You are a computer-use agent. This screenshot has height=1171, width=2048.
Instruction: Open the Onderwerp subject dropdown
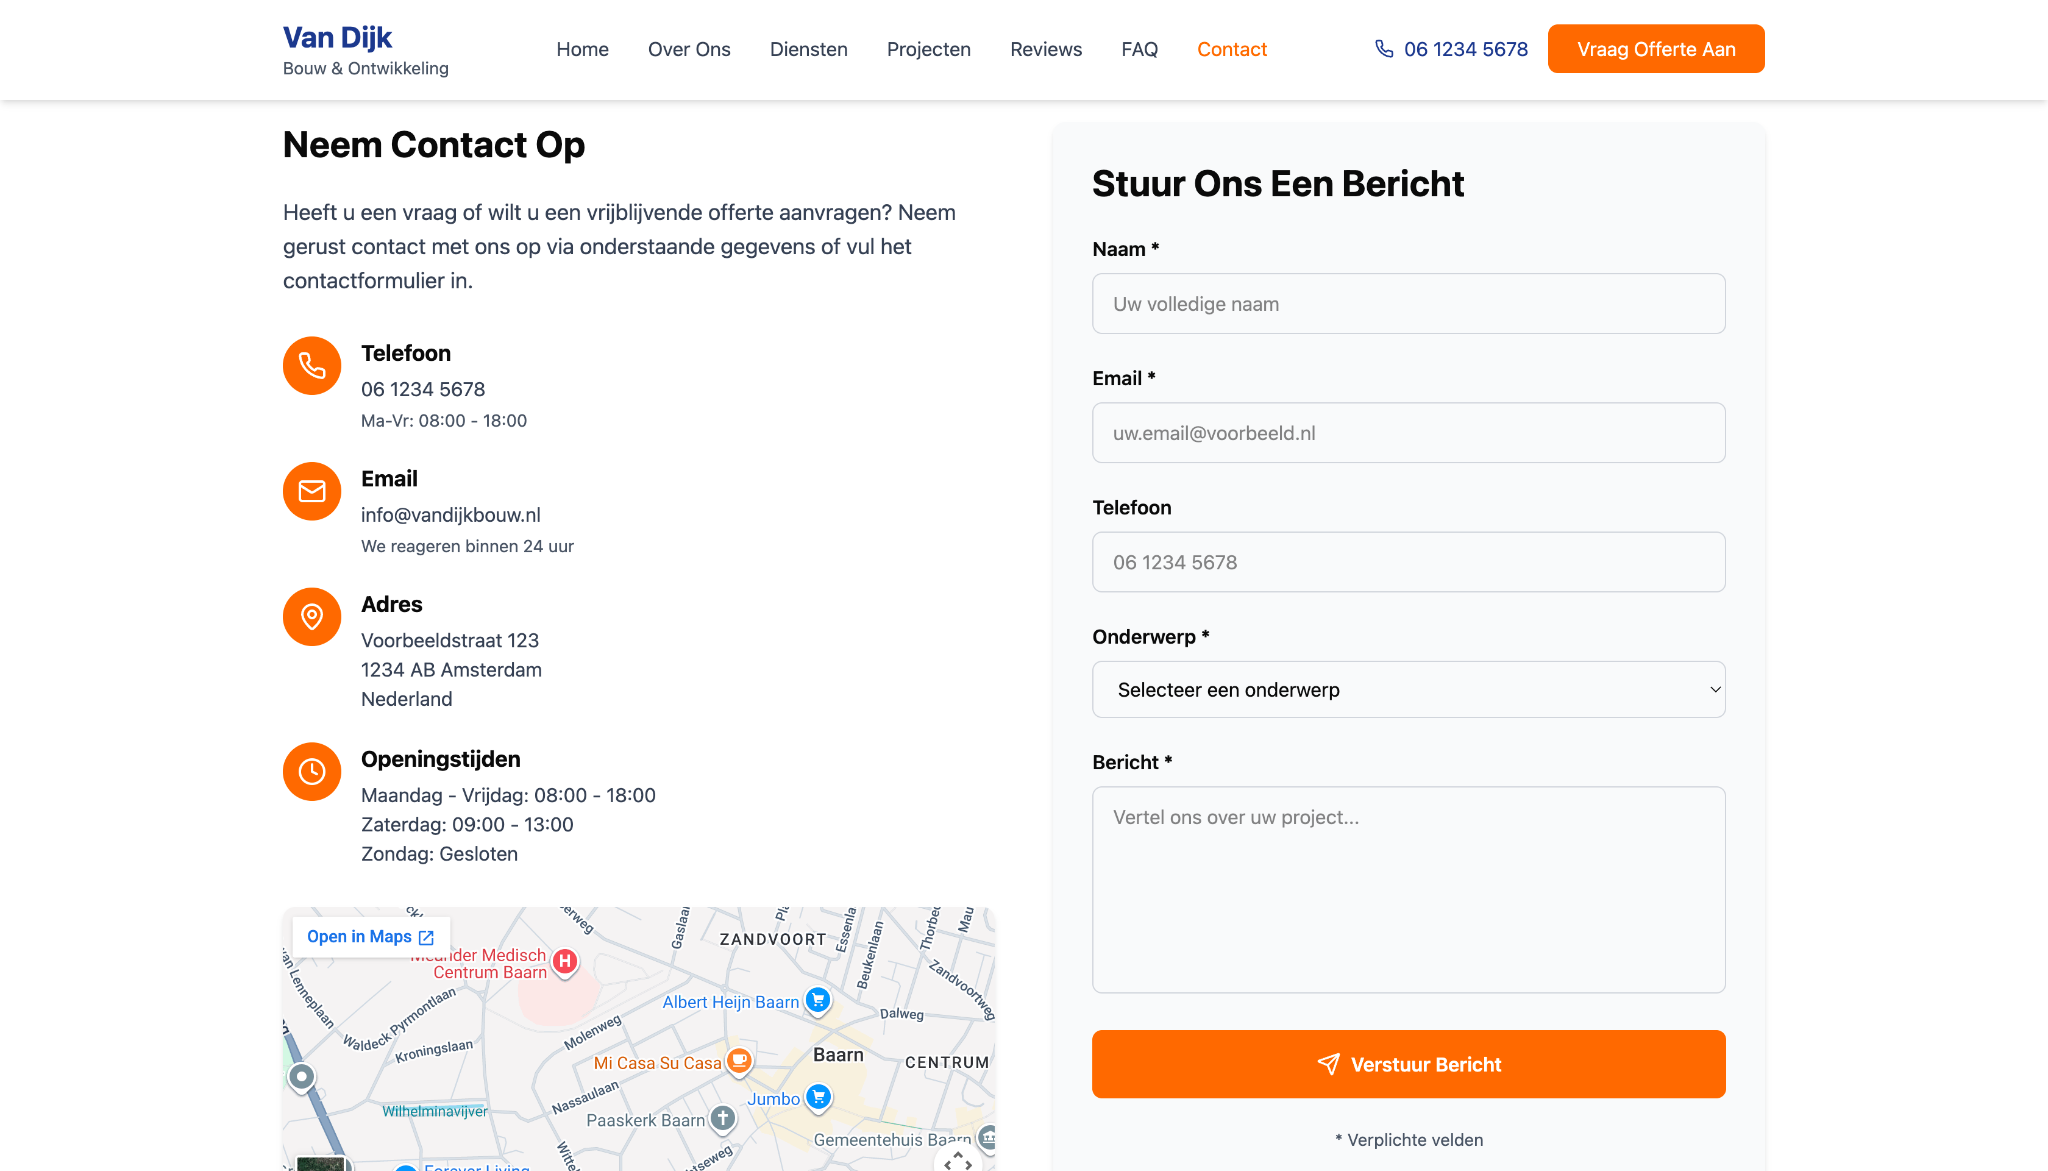(x=1408, y=690)
